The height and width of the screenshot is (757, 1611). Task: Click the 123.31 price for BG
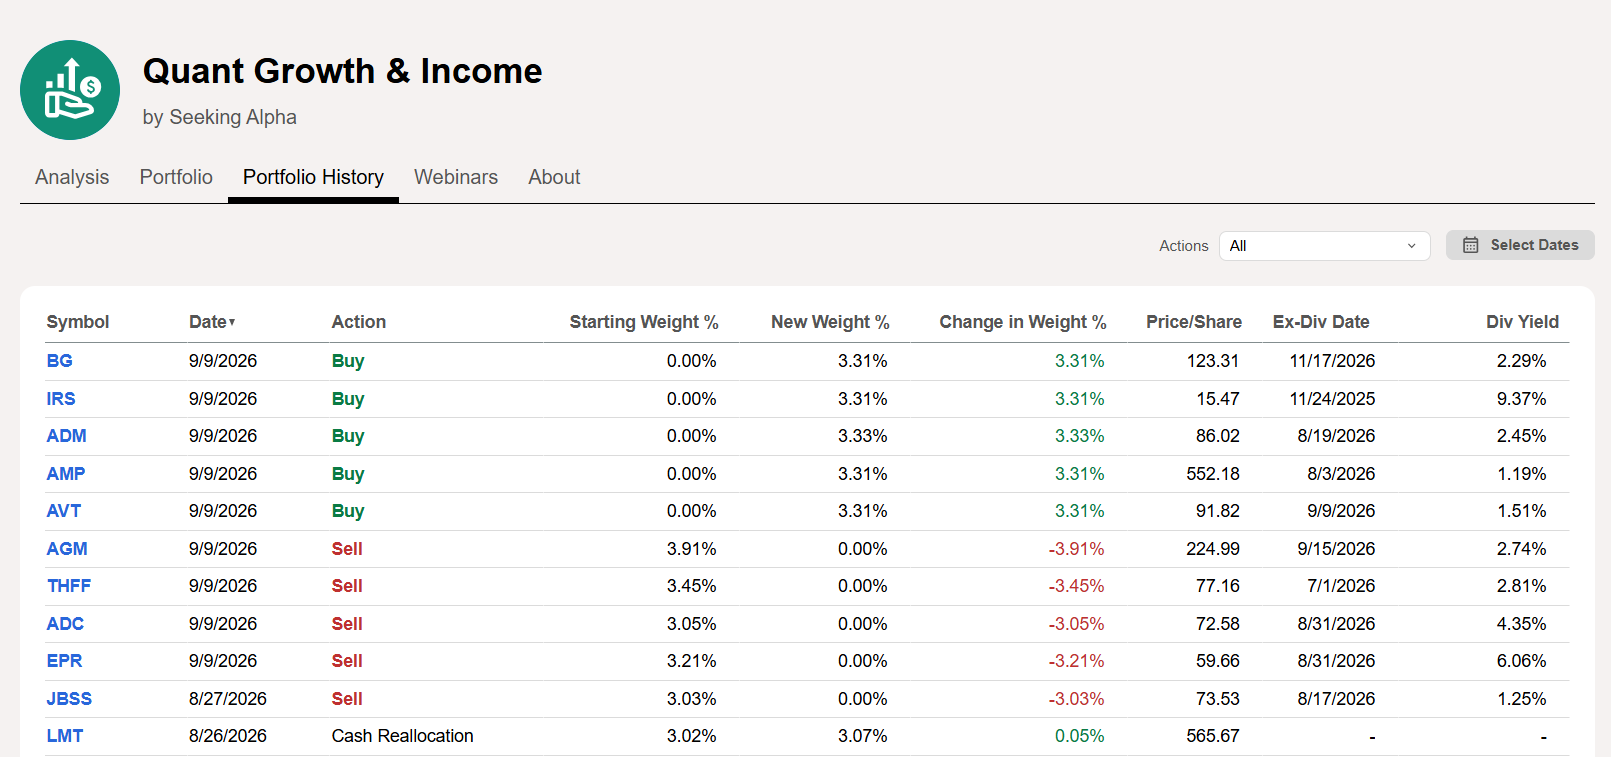coord(1212,361)
